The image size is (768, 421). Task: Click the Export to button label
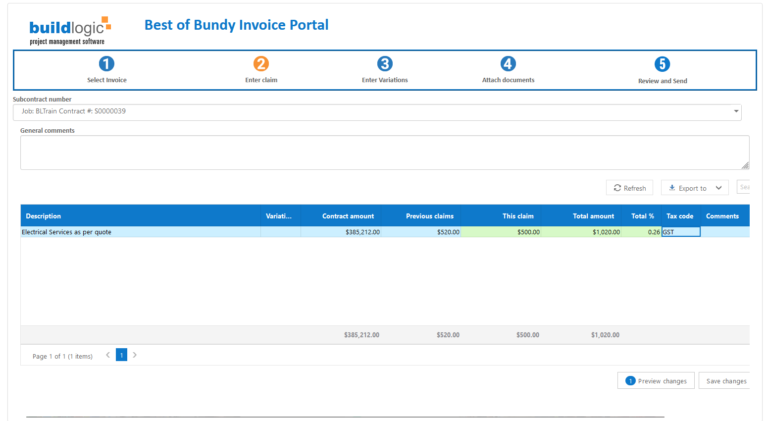[692, 188]
